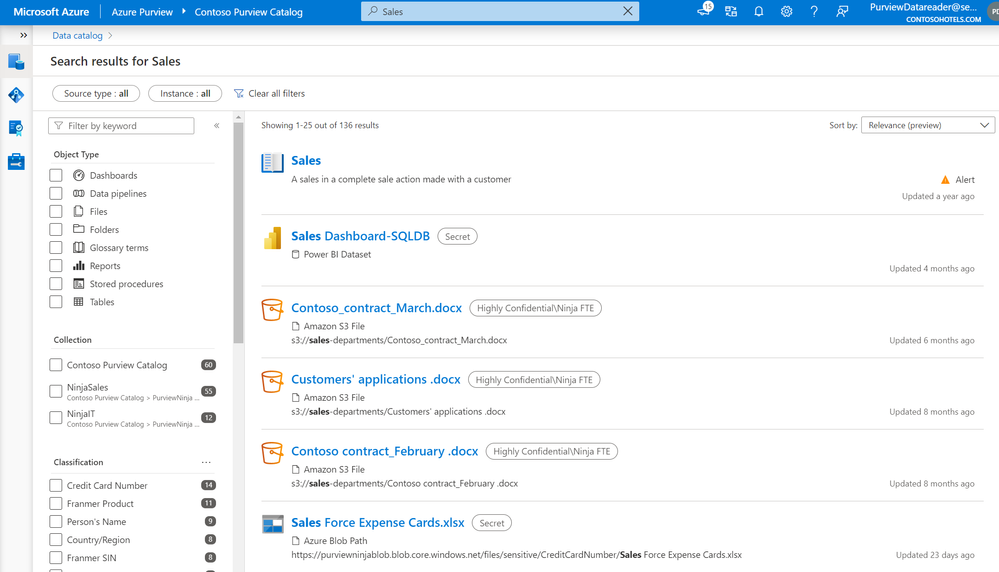The height and width of the screenshot is (572, 999).
Task: Click Clear all filters
Action: coord(270,94)
